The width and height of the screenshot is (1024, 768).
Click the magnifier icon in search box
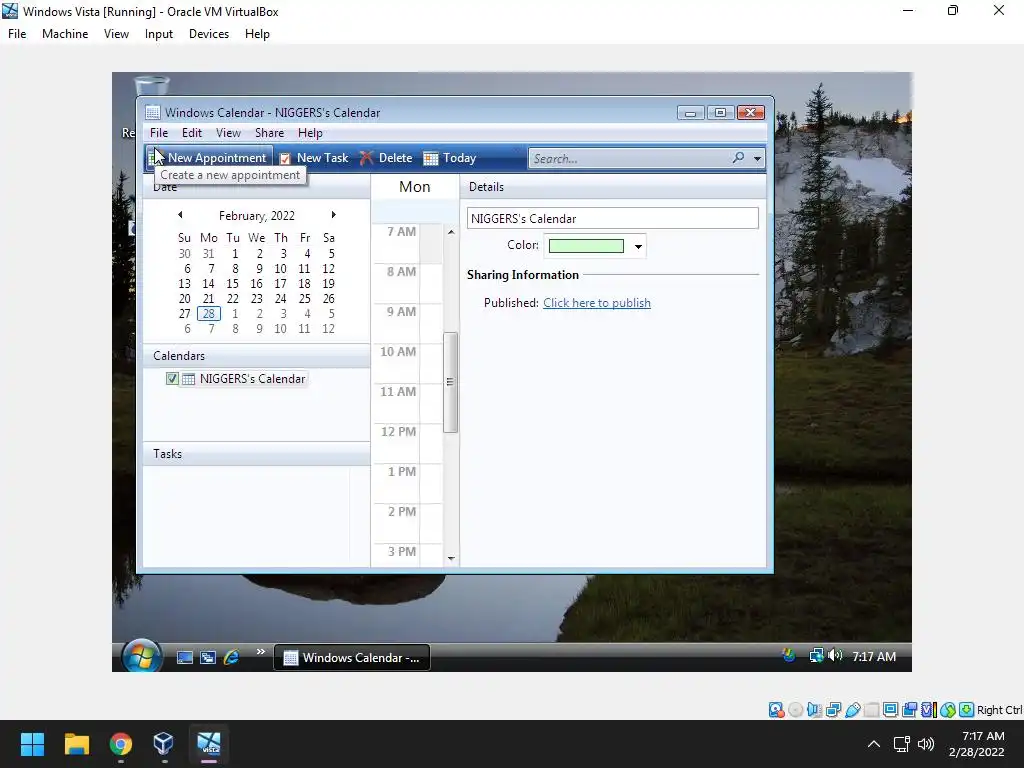(x=738, y=157)
